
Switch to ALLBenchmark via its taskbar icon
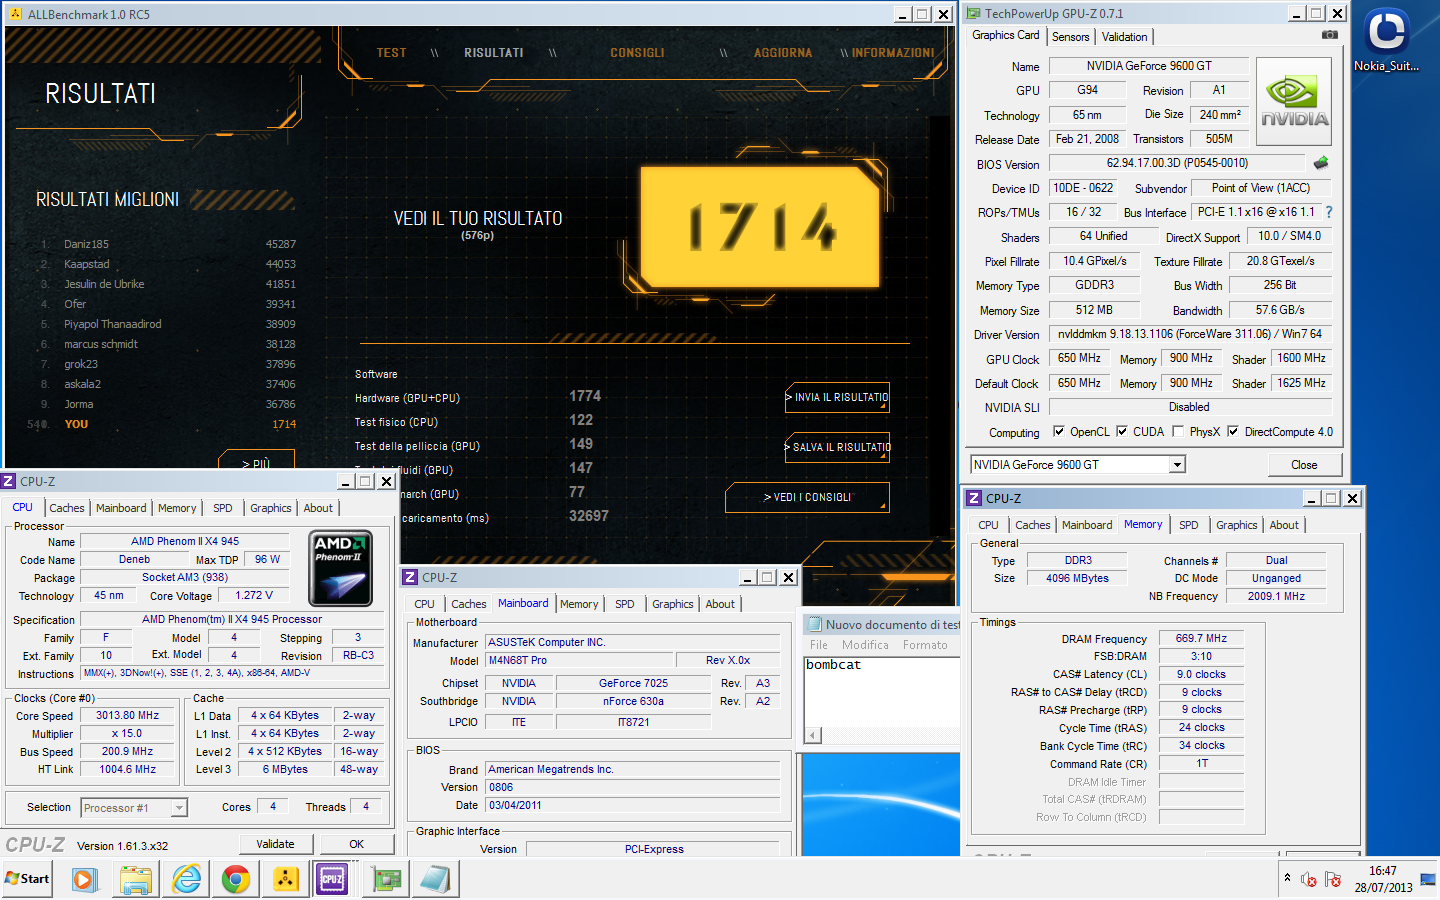[286, 879]
